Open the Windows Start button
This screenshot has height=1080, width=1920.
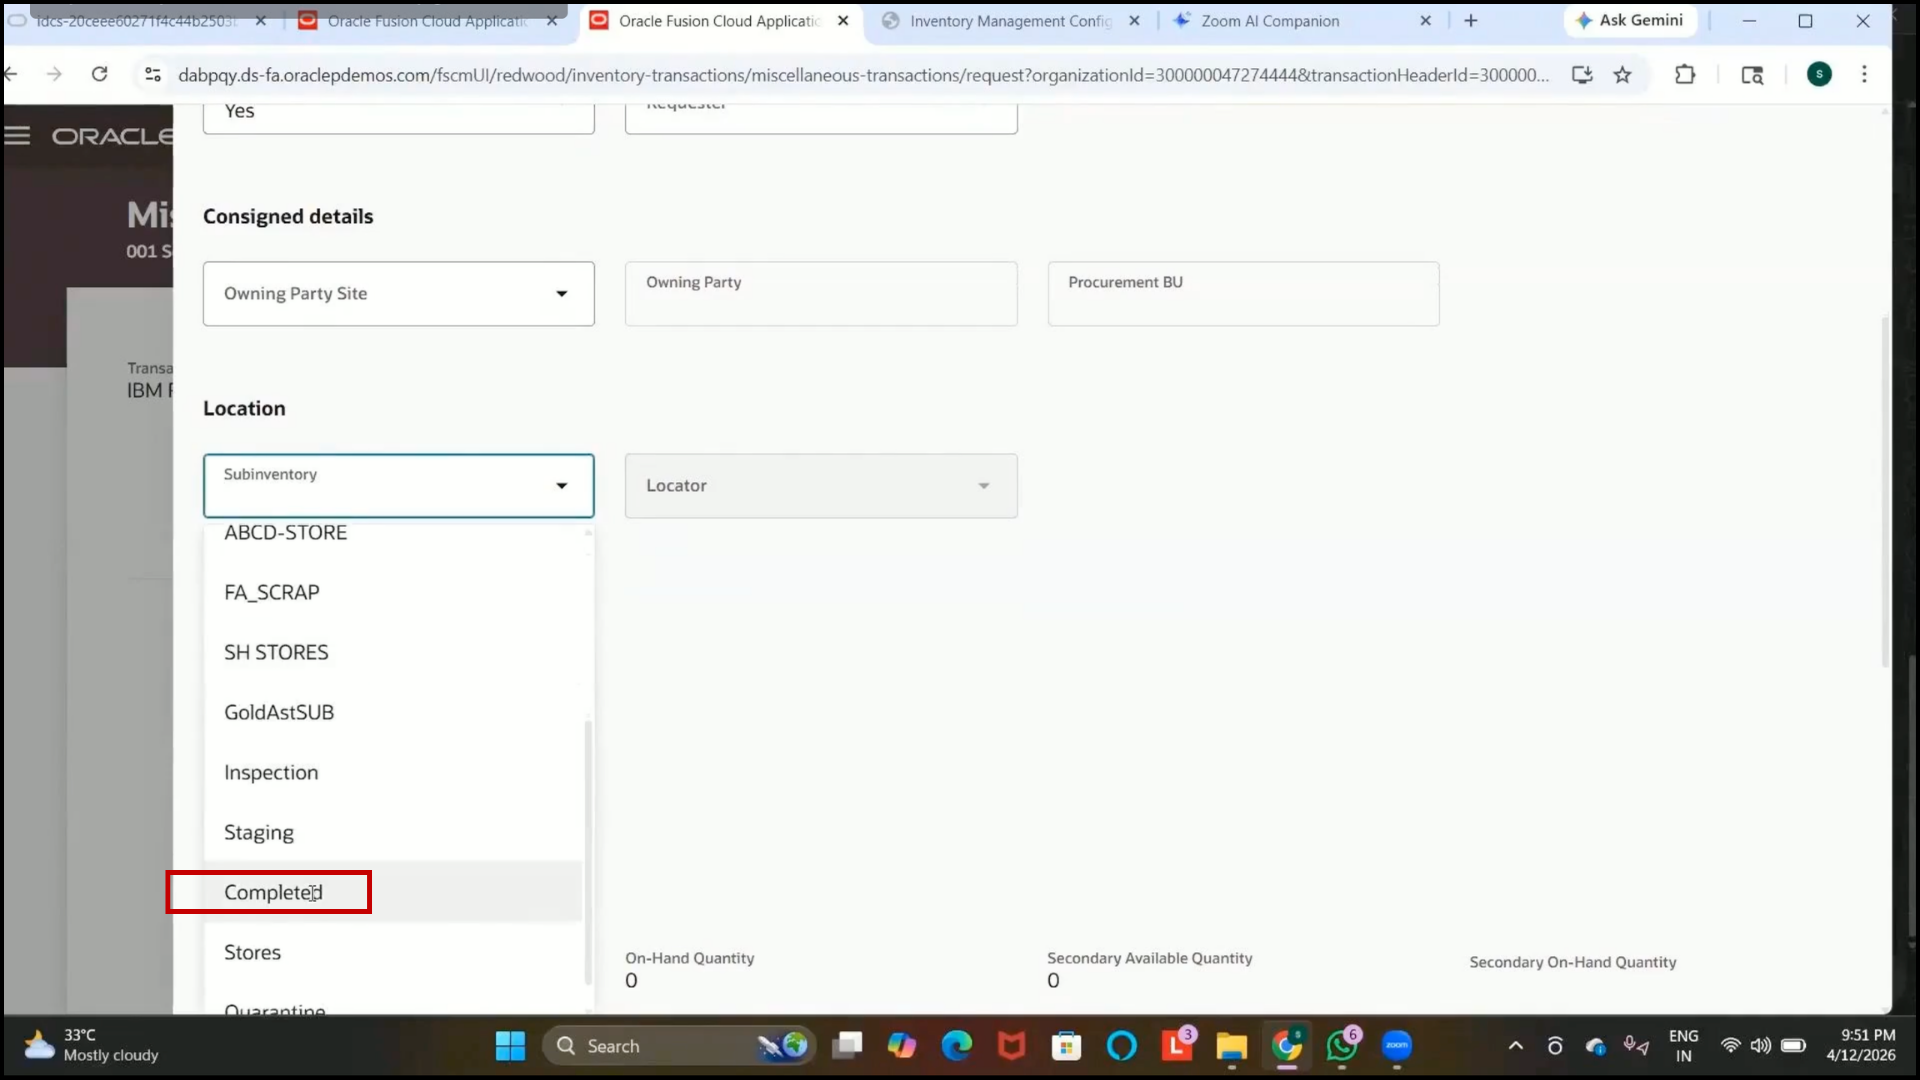coord(510,1046)
